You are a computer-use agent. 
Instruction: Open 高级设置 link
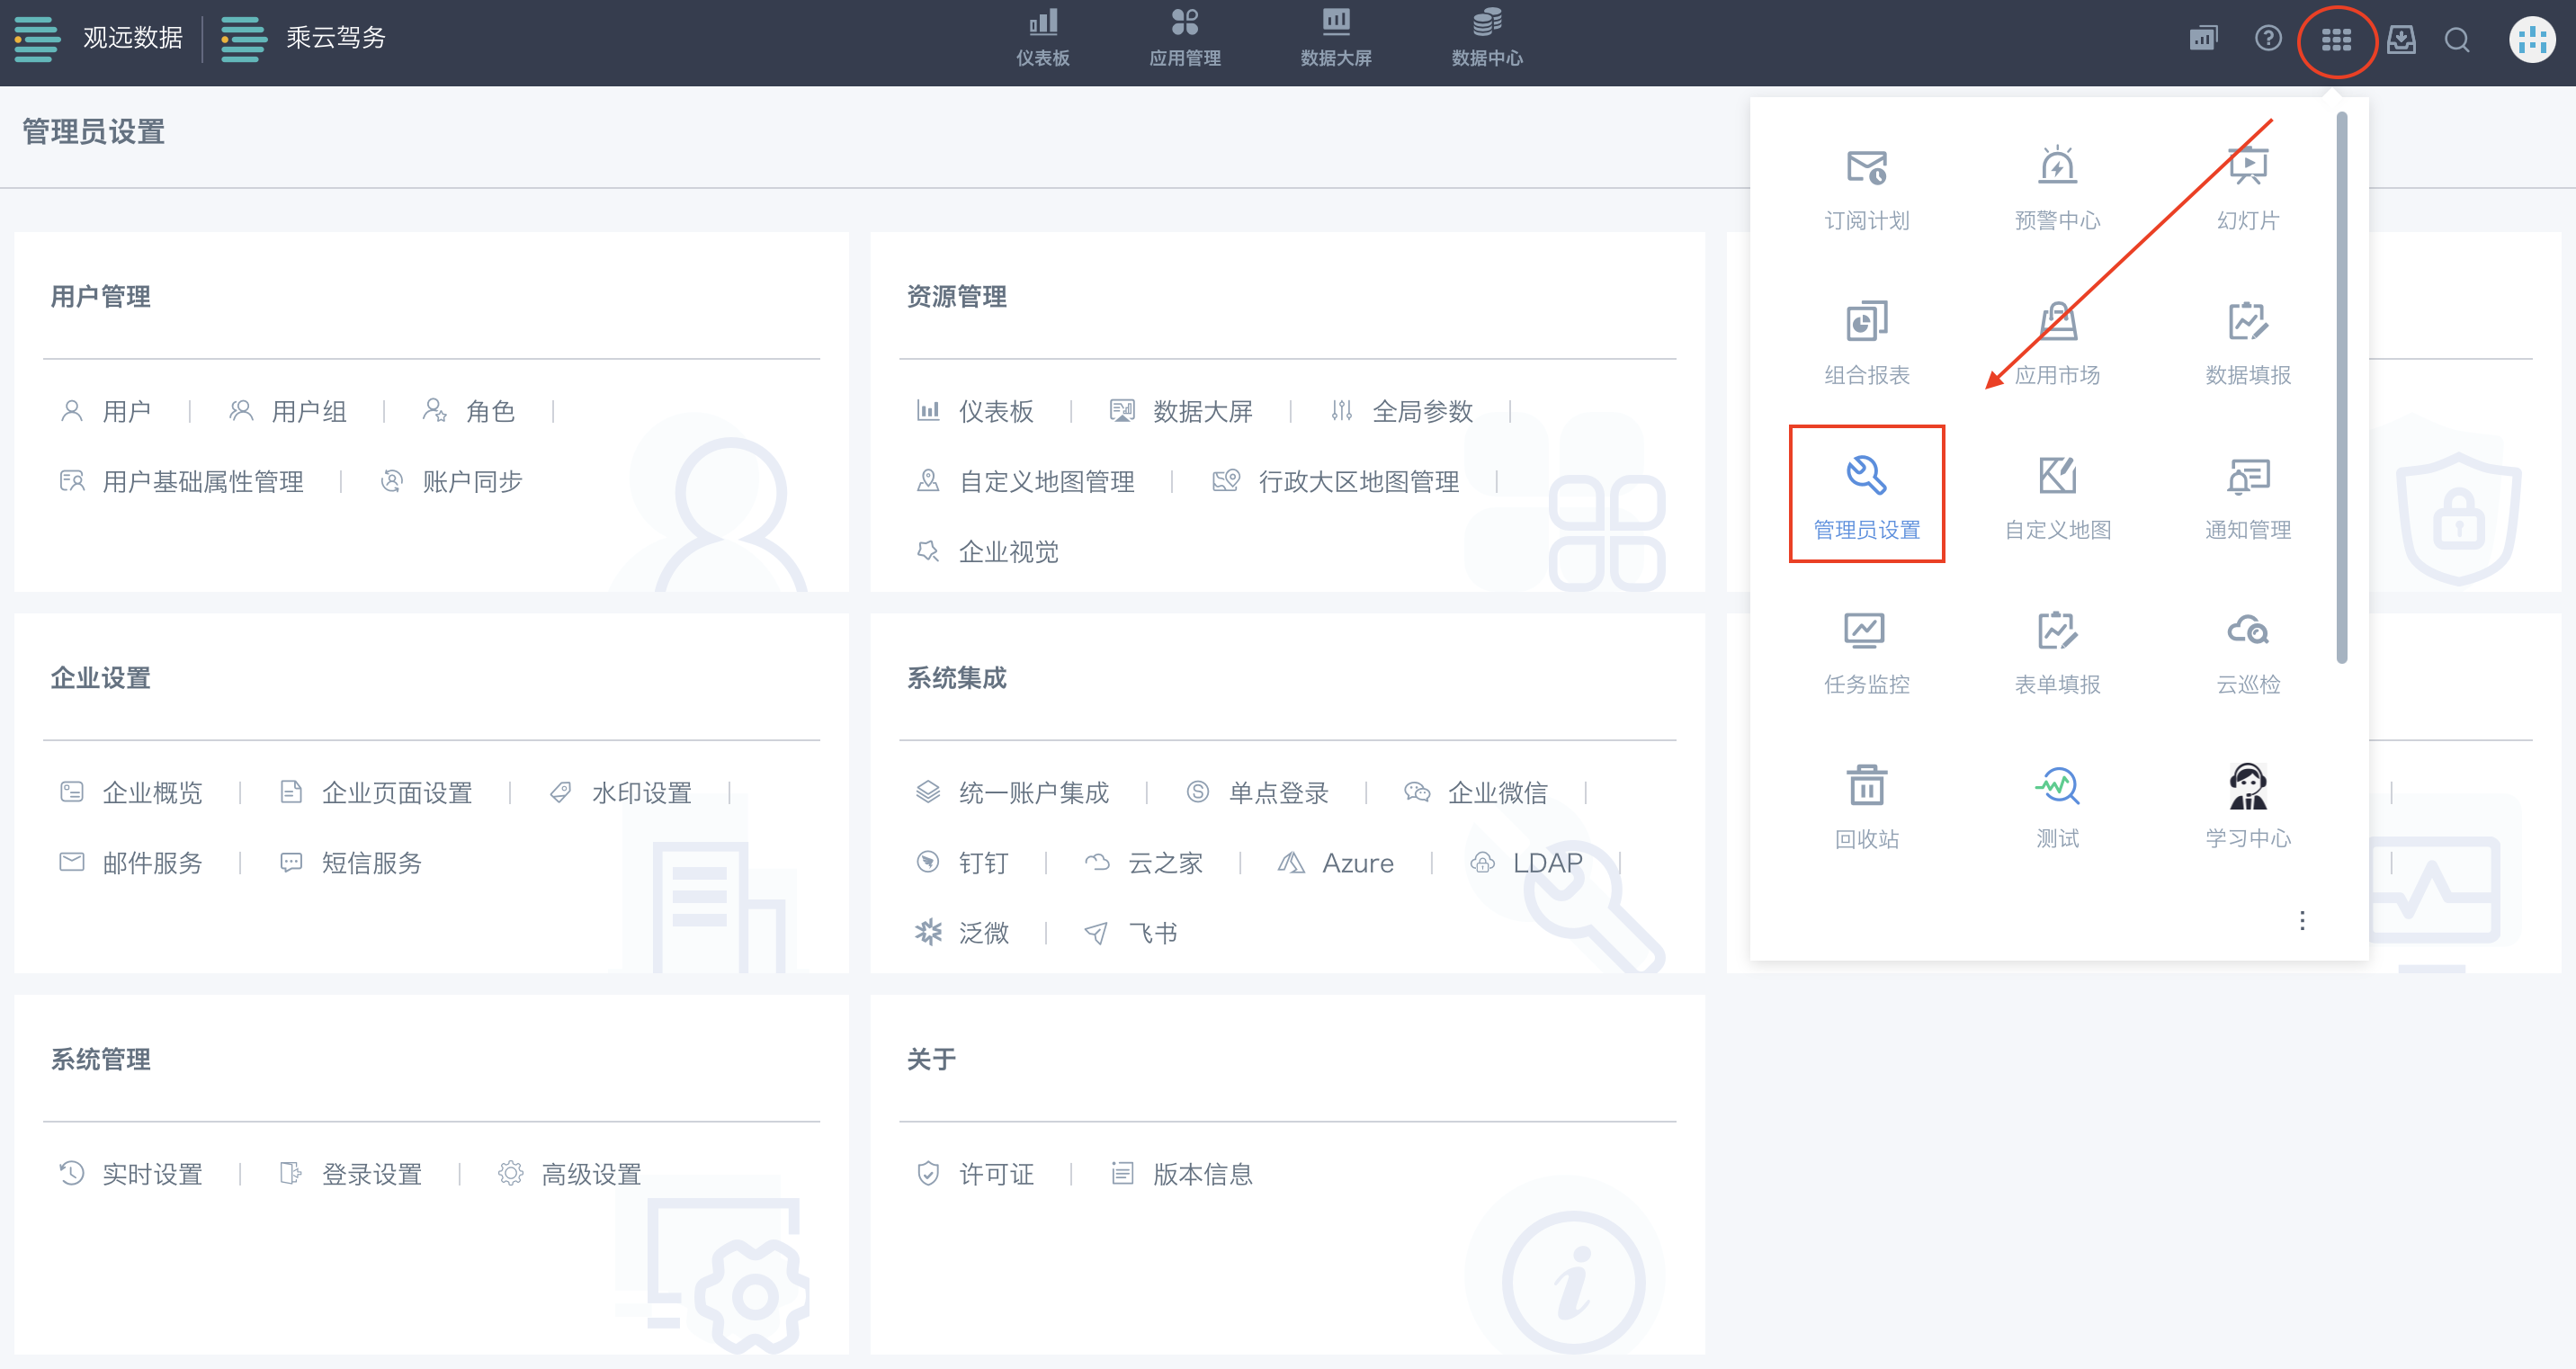point(570,1173)
